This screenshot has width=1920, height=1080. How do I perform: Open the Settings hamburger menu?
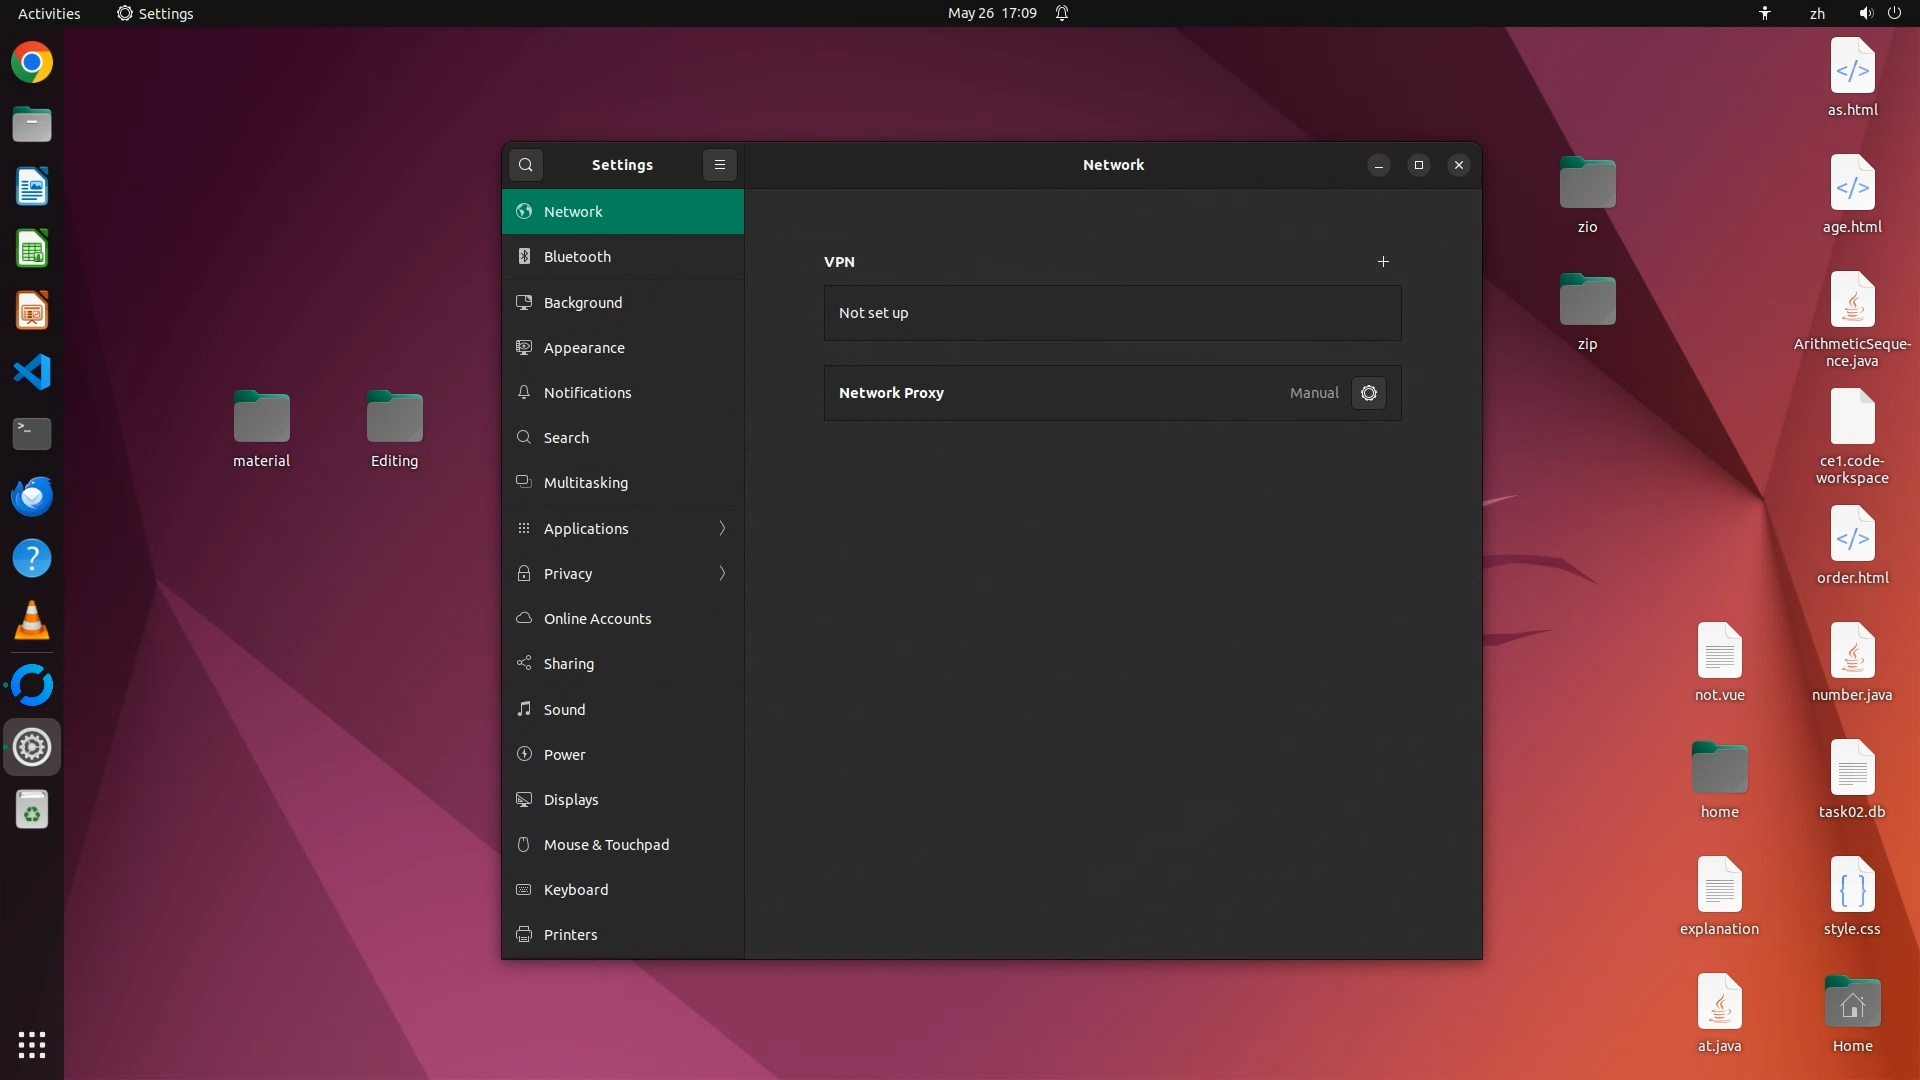pyautogui.click(x=720, y=165)
